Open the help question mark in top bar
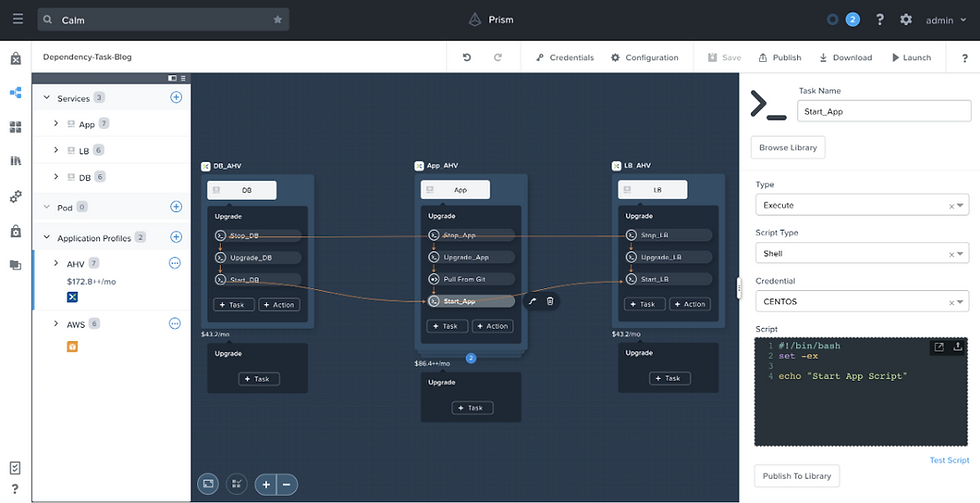The width and height of the screenshot is (980, 503). [880, 20]
